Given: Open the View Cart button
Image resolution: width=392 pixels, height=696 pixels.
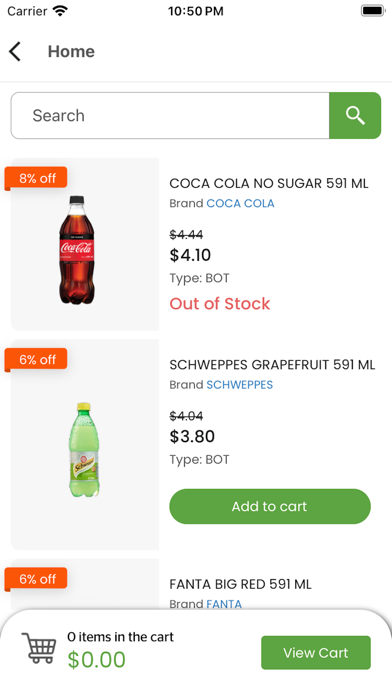Looking at the screenshot, I should [316, 652].
